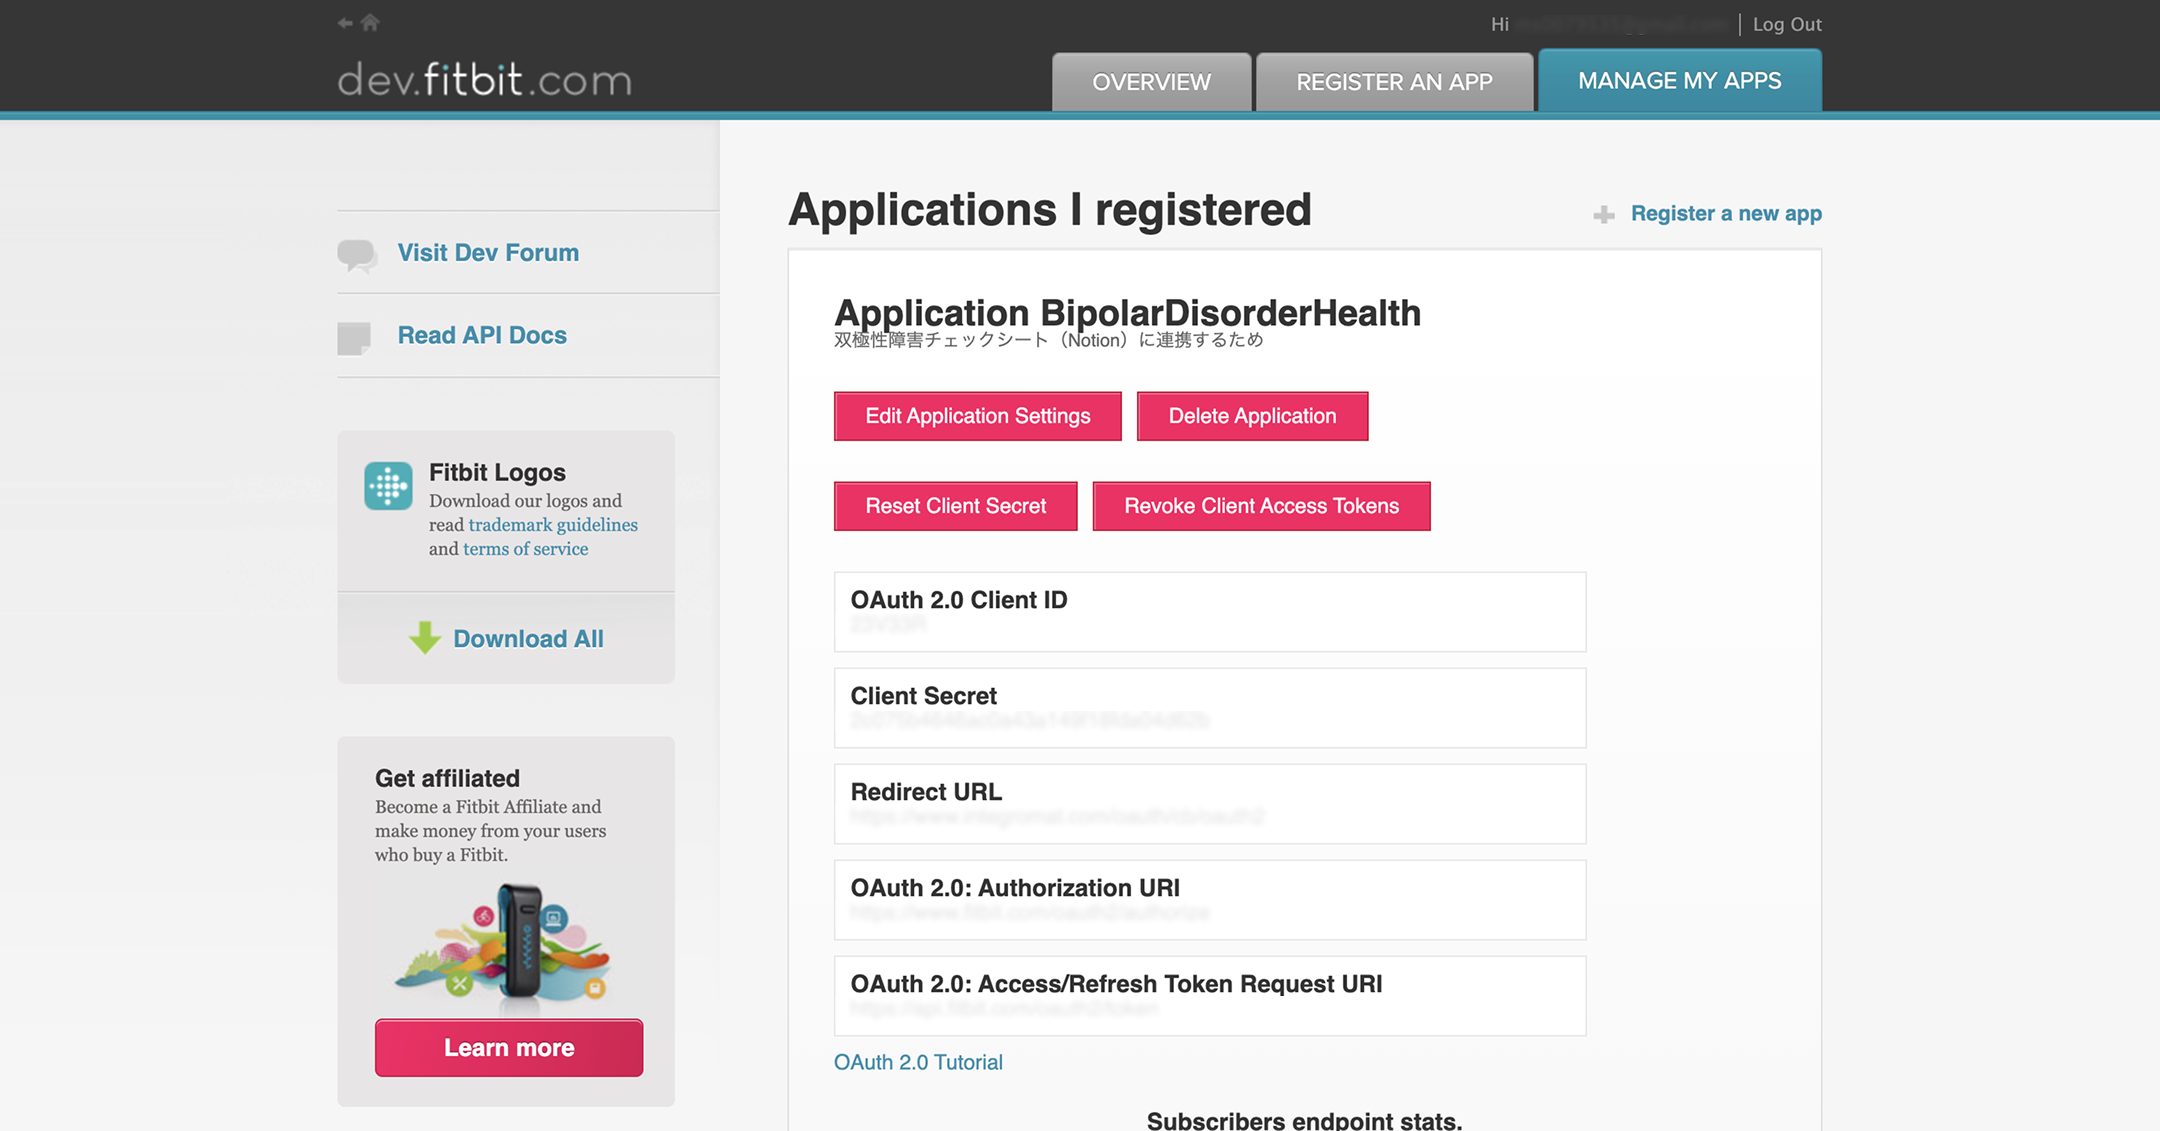Open the OAuth 2.0 Tutorial link
Image resolution: width=2160 pixels, height=1131 pixels.
(x=918, y=1062)
